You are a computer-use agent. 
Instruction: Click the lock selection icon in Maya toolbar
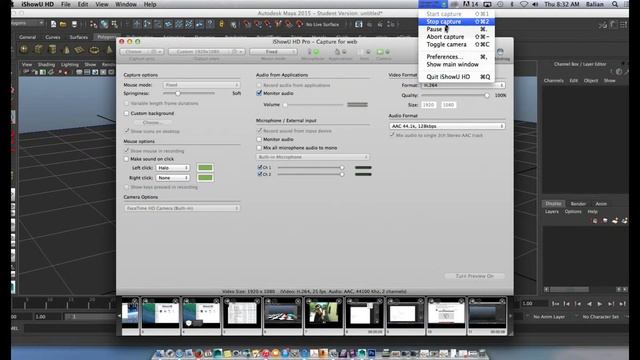[x=222, y=24]
